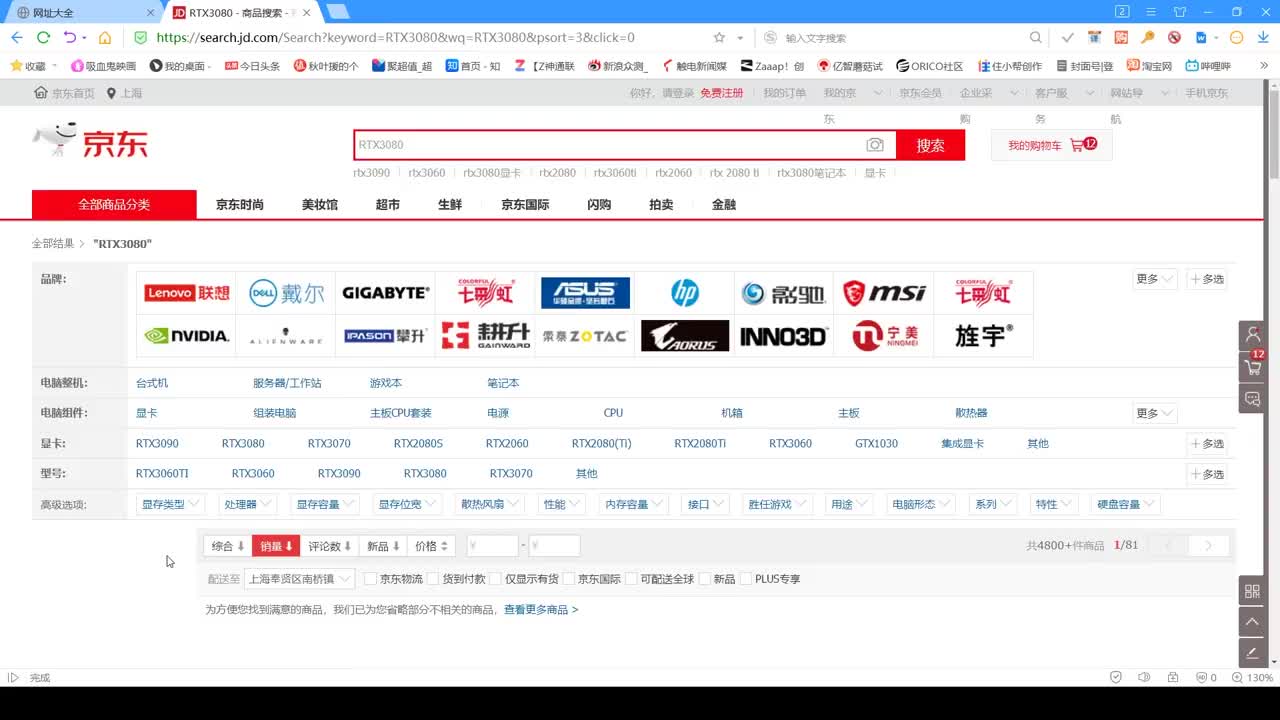Viewport: 1280px width, 720px height.
Task: Tick the 京东物流 checkbox
Action: pos(371,579)
